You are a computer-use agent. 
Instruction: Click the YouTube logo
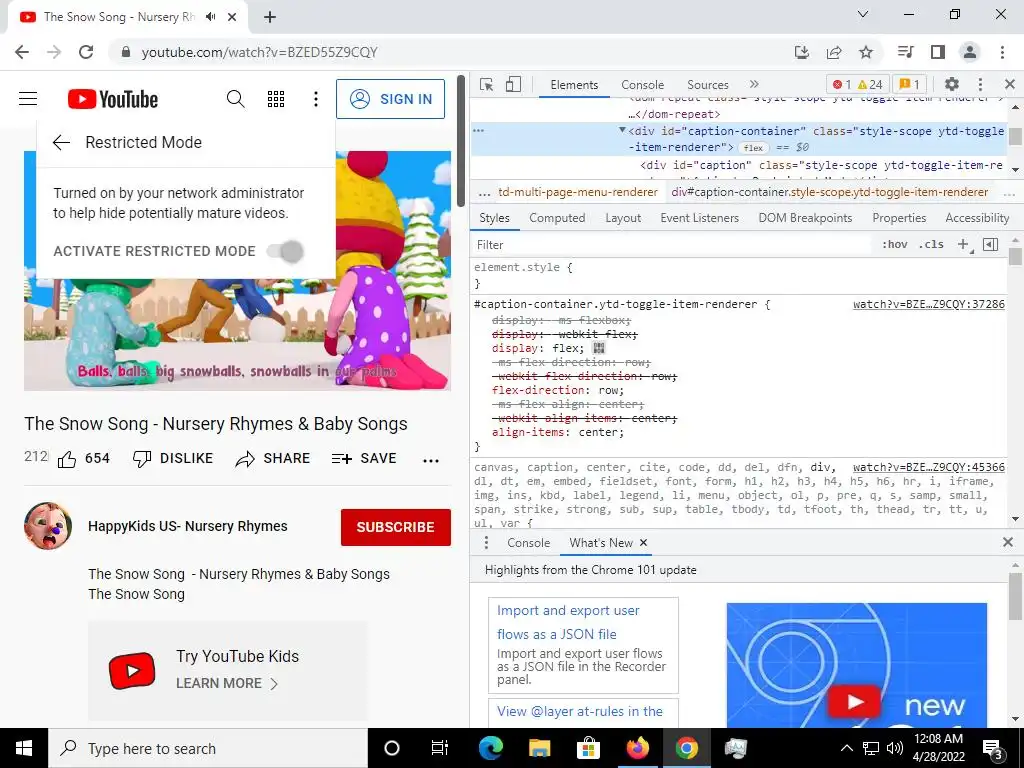tap(113, 99)
